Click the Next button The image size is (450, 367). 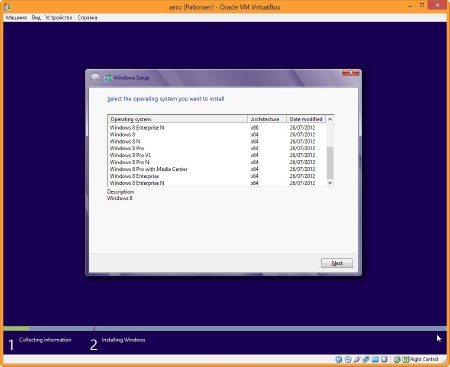[x=337, y=263]
